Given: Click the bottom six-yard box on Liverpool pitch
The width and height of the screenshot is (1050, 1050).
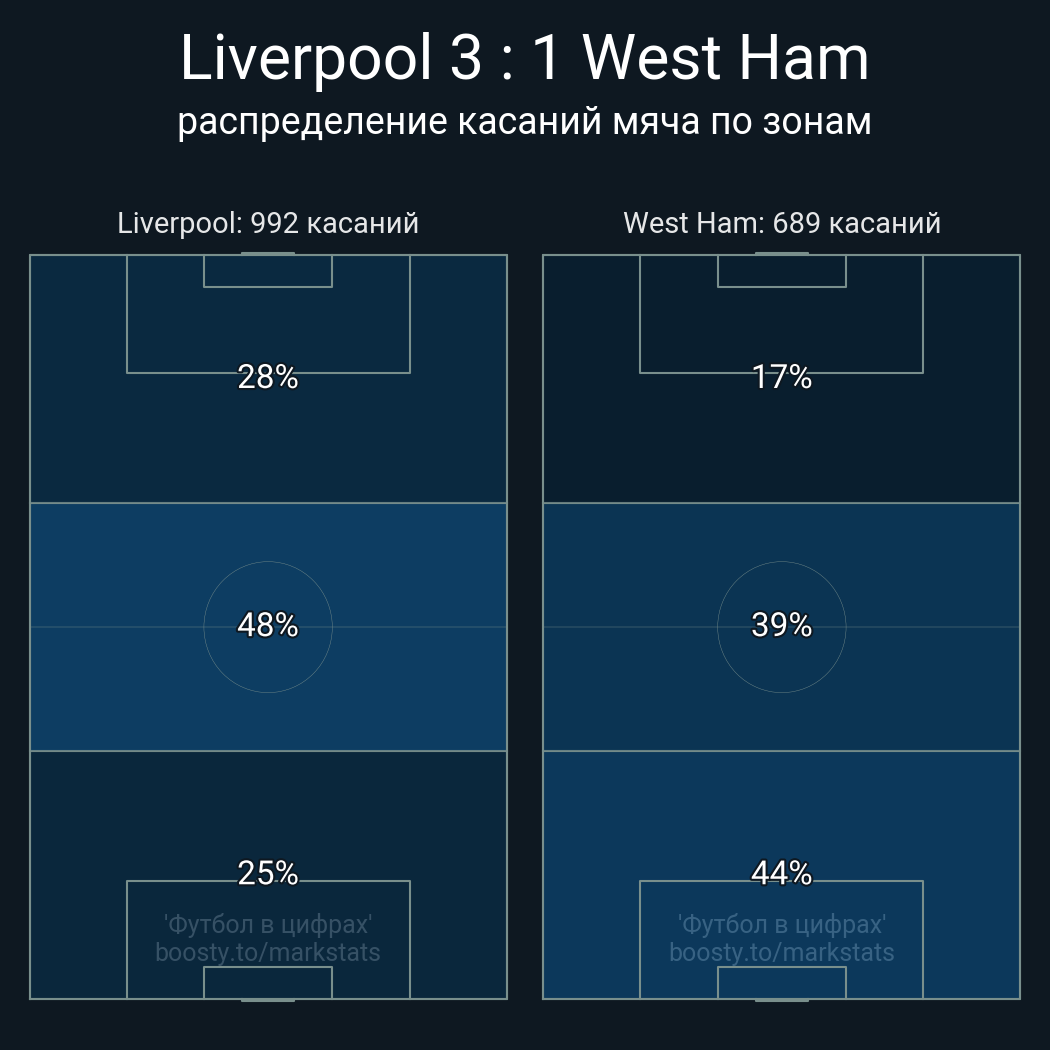Looking at the screenshot, I should (x=268, y=982).
